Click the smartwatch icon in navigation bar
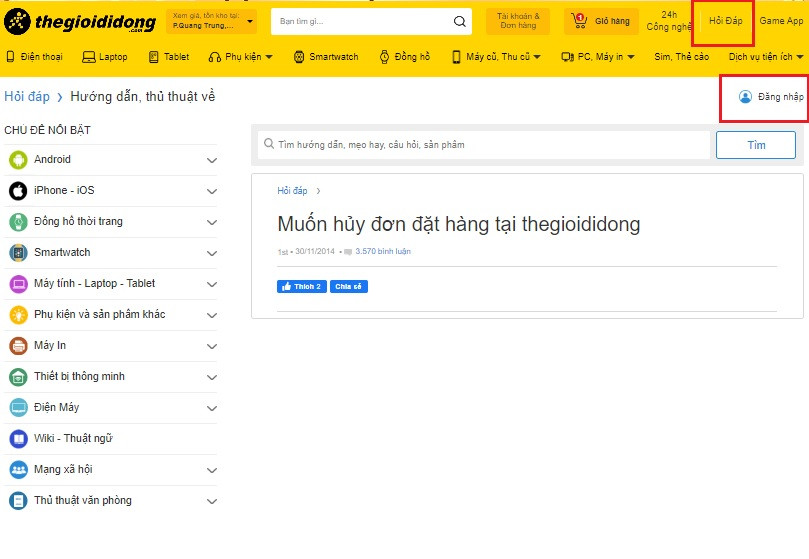Viewport: 809px width, 559px height. (299, 57)
